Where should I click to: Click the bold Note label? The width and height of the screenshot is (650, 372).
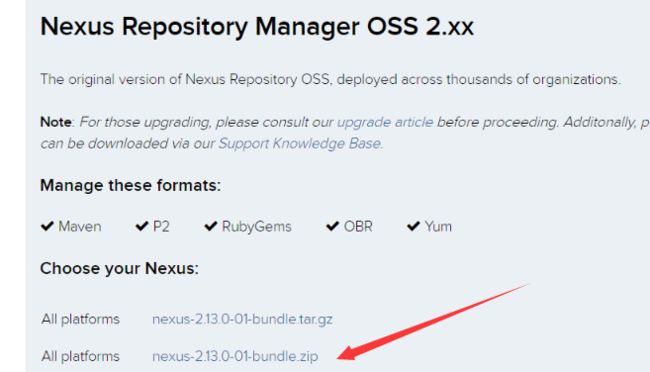(x=56, y=122)
